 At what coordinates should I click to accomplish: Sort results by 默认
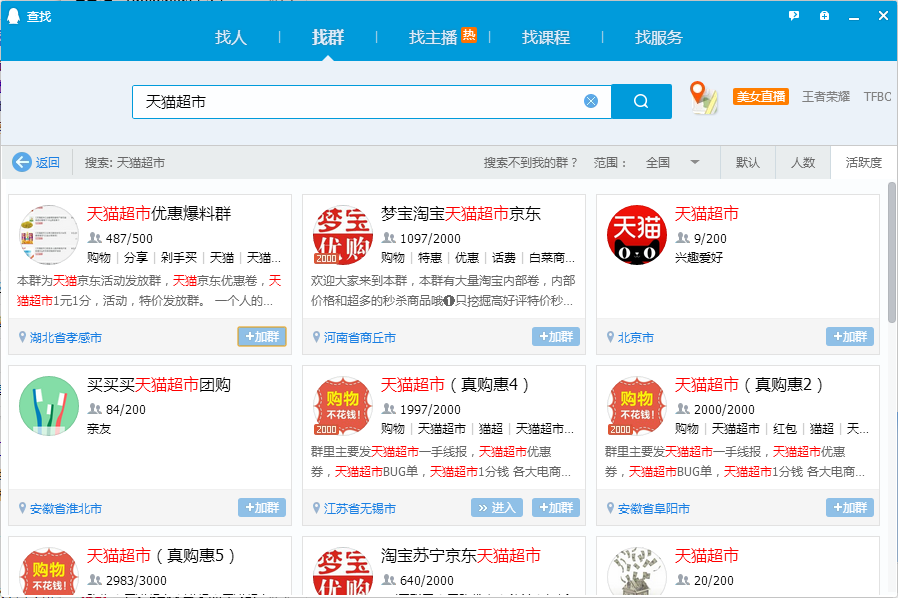pyautogui.click(x=748, y=163)
